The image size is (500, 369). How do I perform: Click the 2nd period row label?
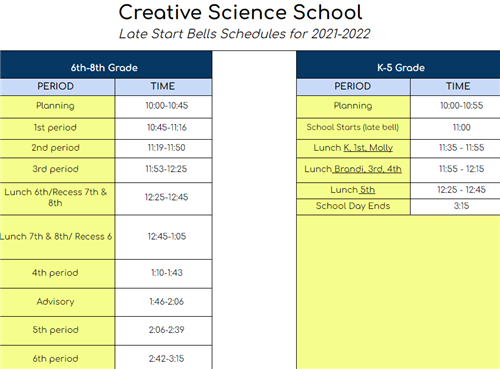(57, 149)
